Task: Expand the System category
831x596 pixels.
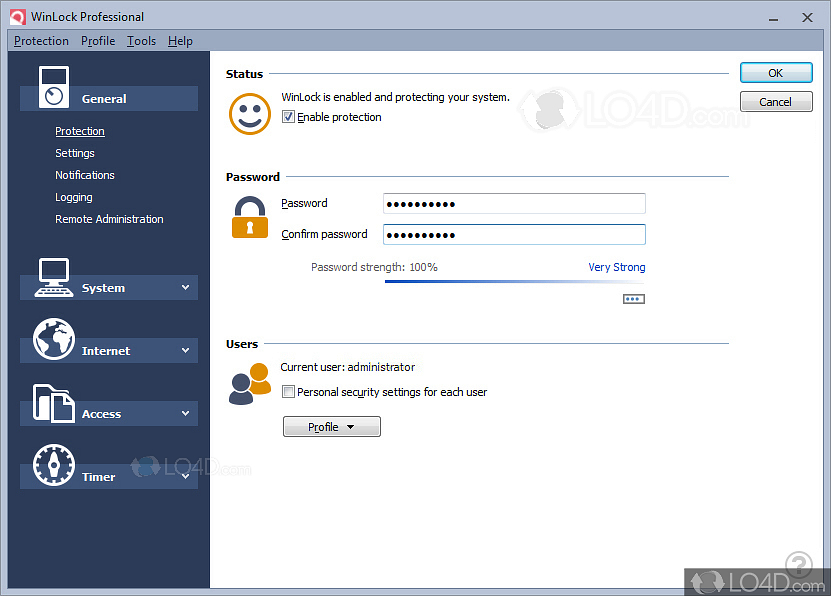Action: click(x=185, y=287)
